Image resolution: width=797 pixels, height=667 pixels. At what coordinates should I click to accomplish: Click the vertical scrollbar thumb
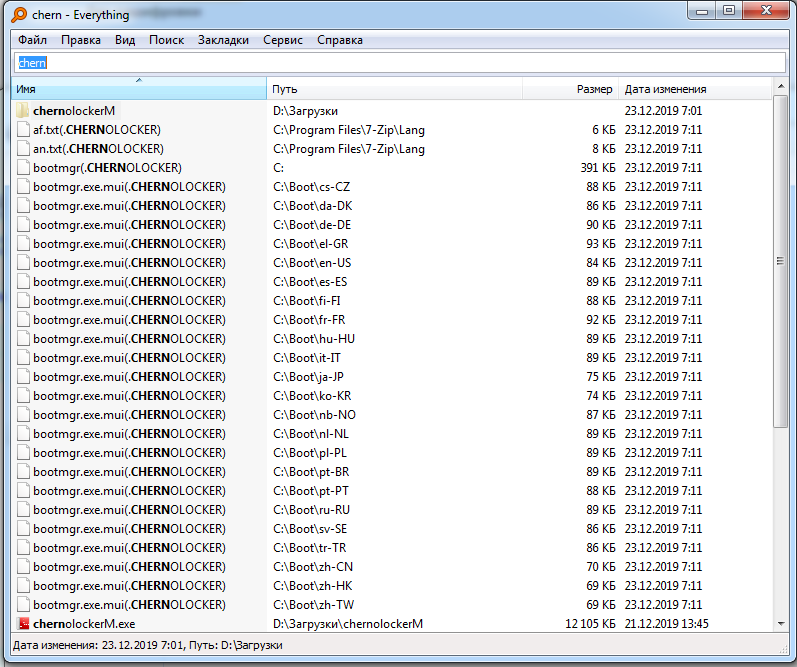pyautogui.click(x=780, y=261)
